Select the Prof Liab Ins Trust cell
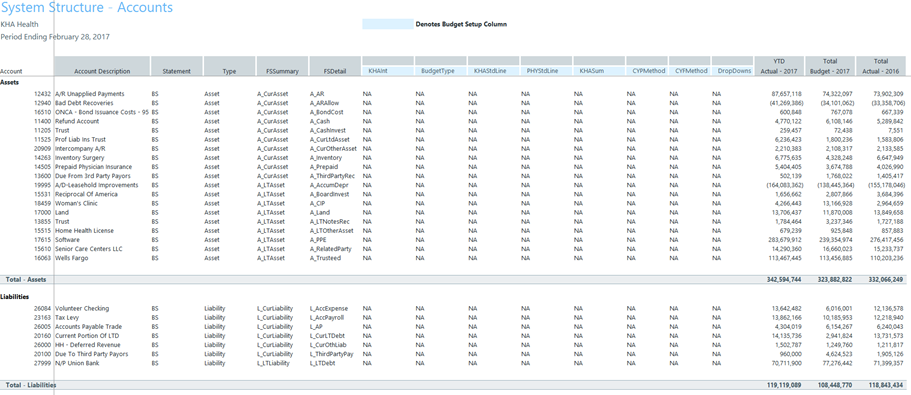The height and width of the screenshot is (395, 911). tap(80, 139)
